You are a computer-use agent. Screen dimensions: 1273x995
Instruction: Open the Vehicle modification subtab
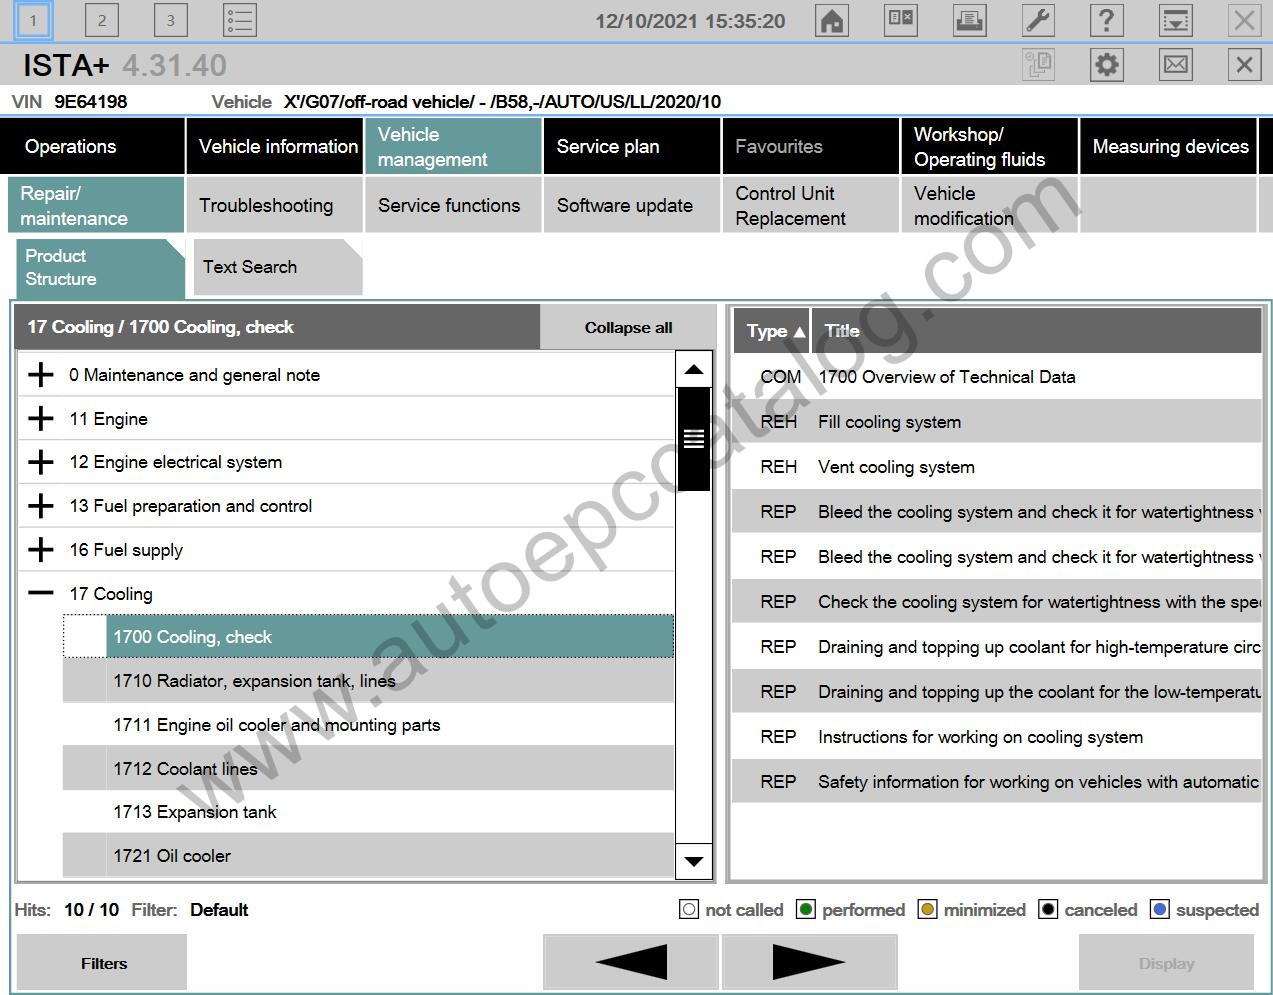(x=990, y=205)
